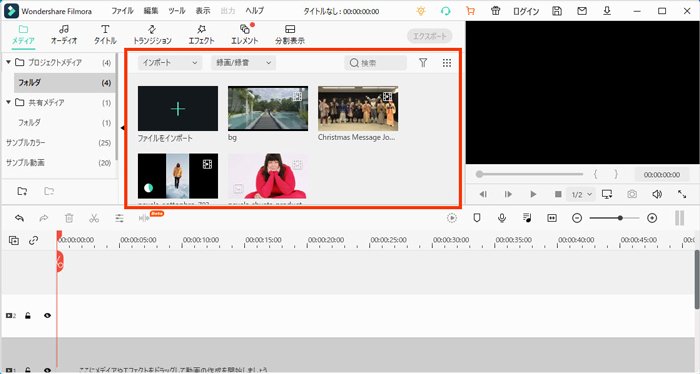Click the undo arrow icon
Viewport: 700px width, 374px height.
pos(19,218)
